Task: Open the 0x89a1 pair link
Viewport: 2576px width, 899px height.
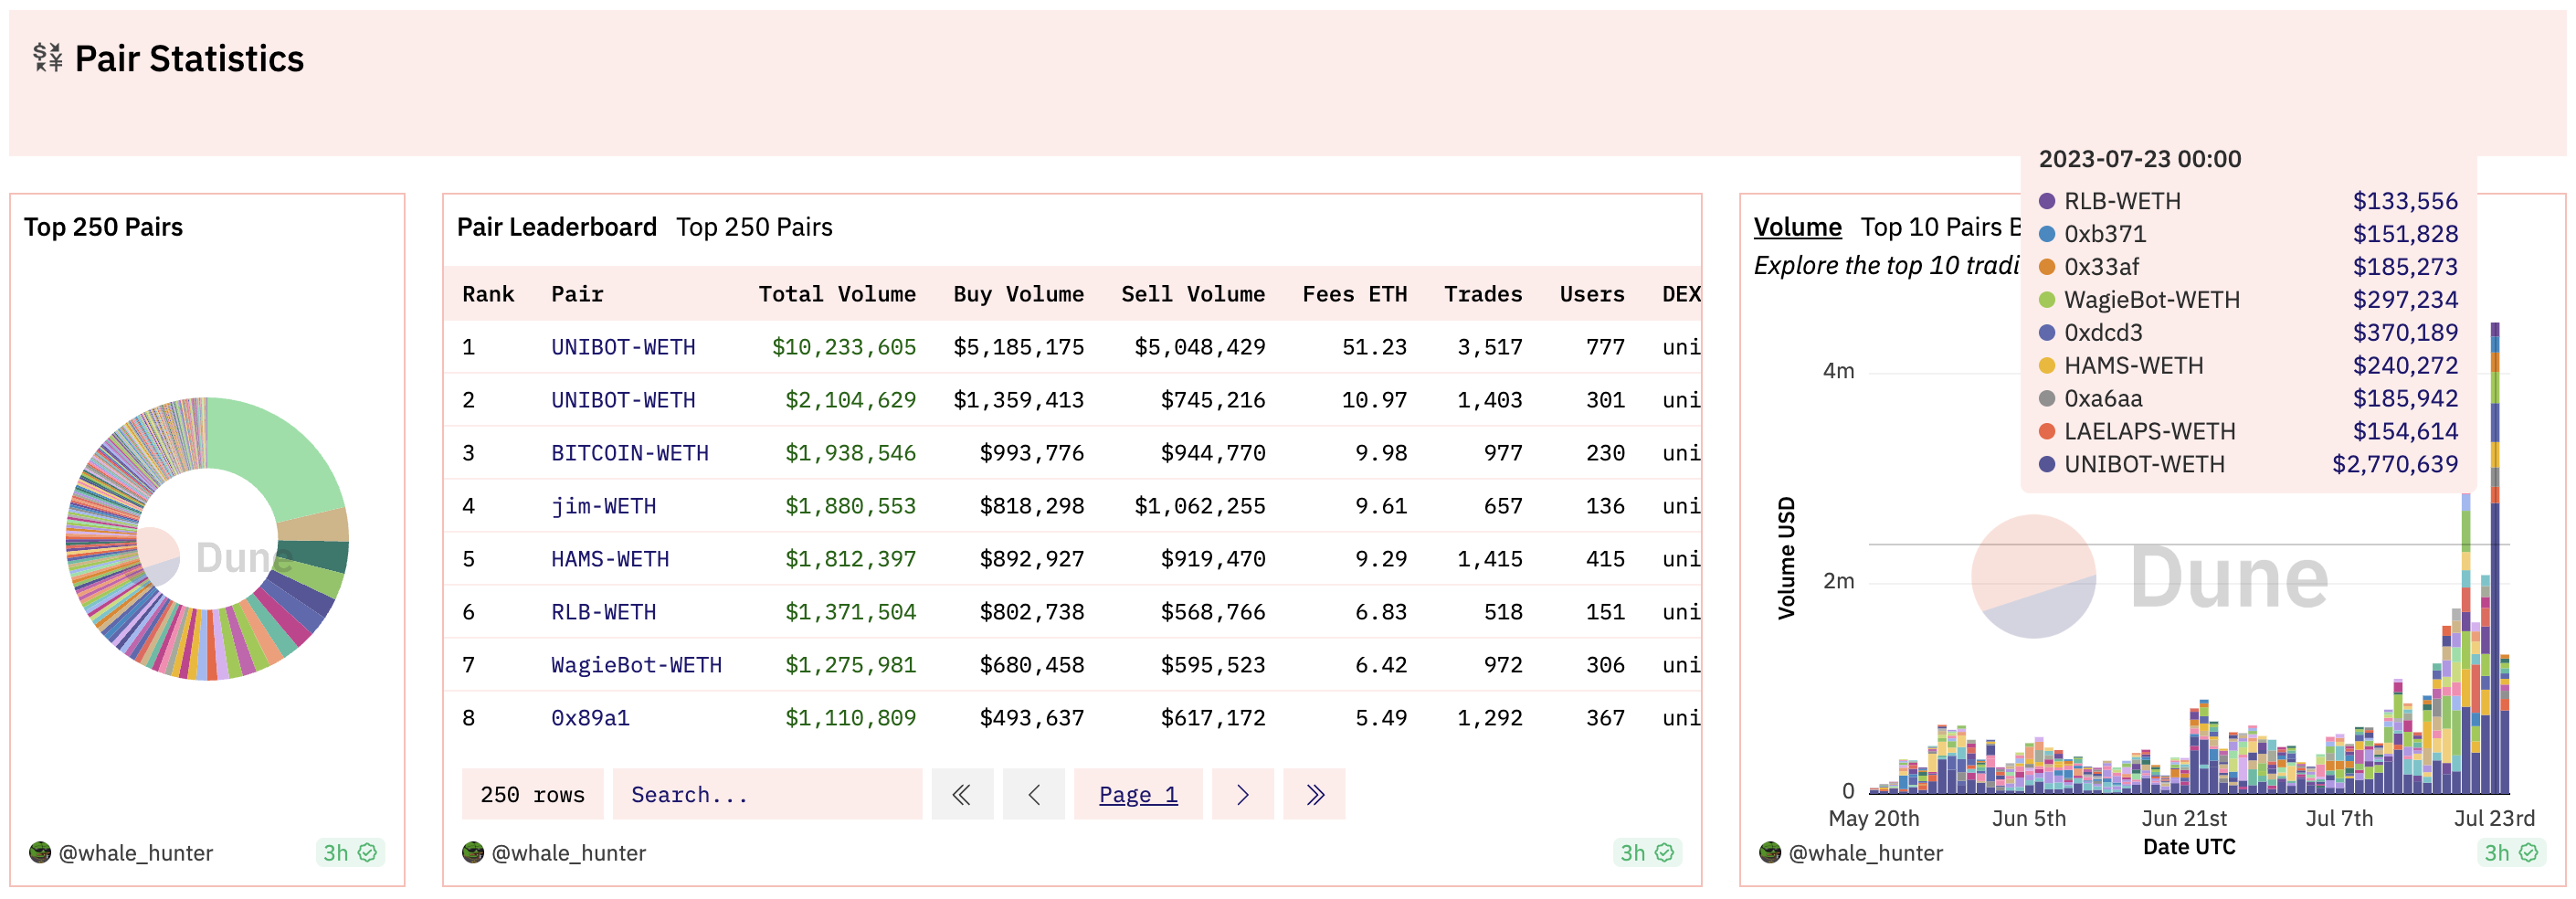Action: click(x=590, y=718)
